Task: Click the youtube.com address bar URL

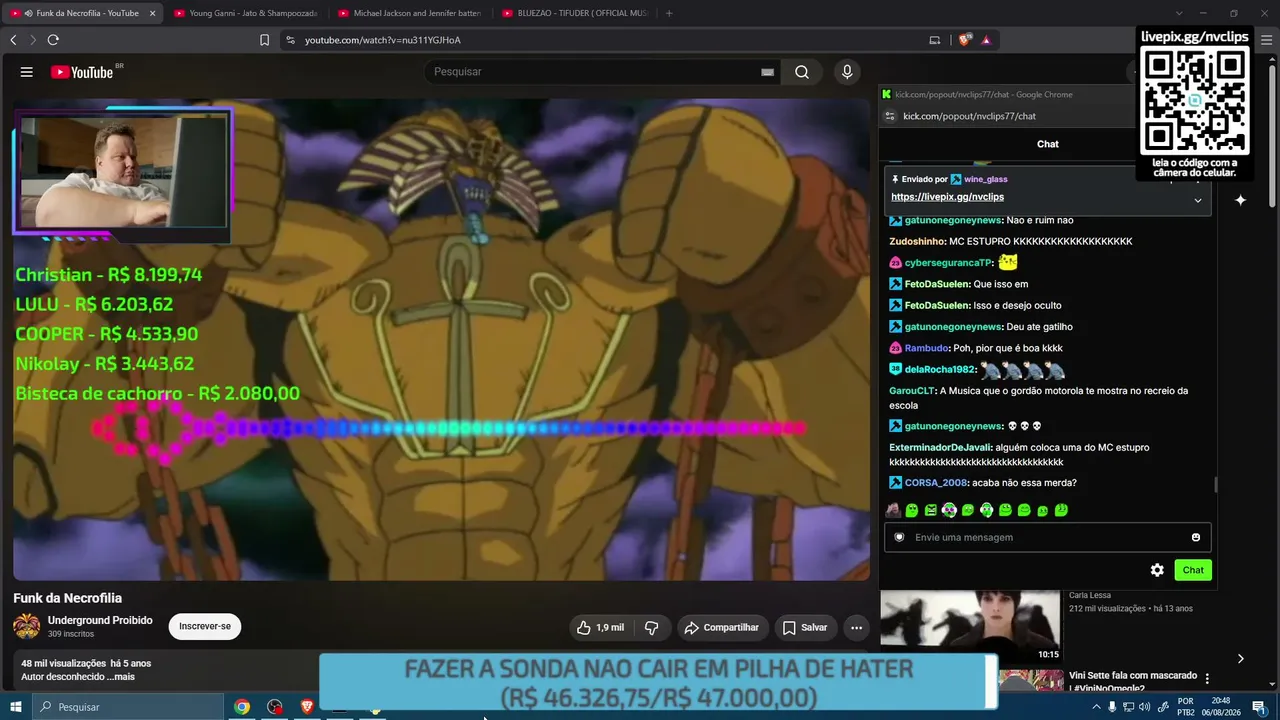Action: coord(383,40)
